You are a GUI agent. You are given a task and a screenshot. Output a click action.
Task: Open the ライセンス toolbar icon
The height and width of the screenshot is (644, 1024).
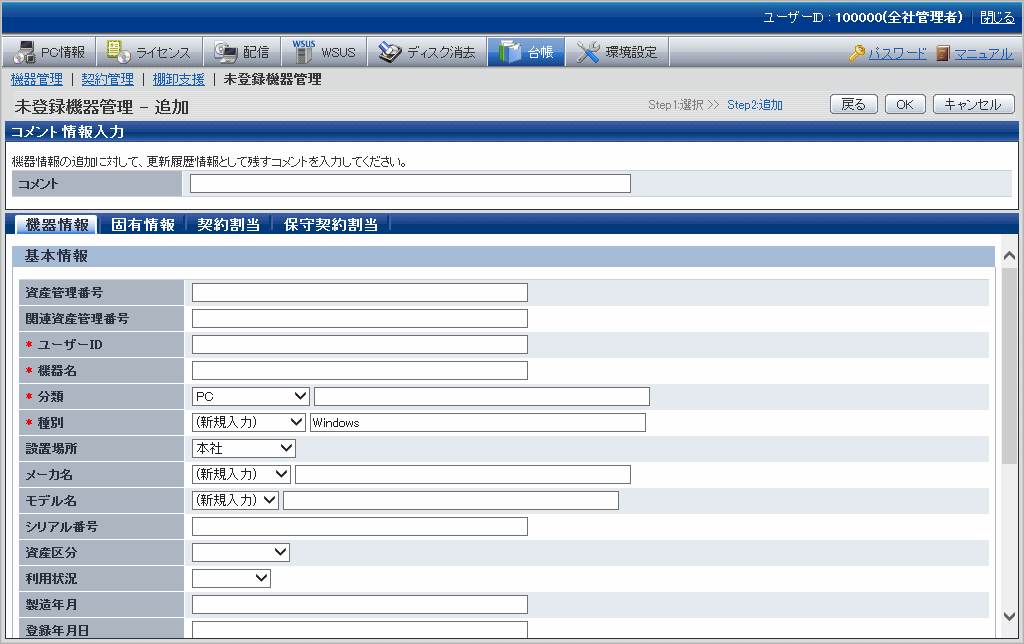tap(118, 52)
